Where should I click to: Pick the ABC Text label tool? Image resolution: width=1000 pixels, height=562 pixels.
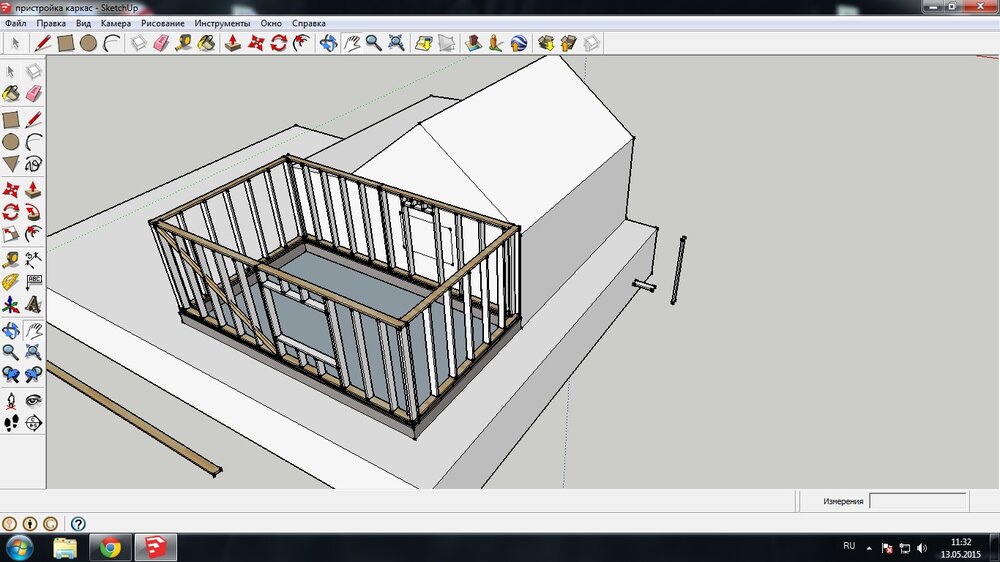33,282
